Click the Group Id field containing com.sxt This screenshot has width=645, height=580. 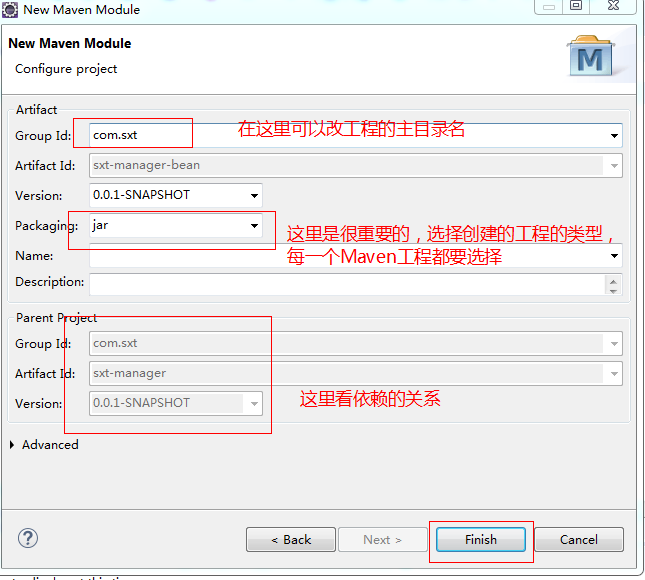pos(355,135)
